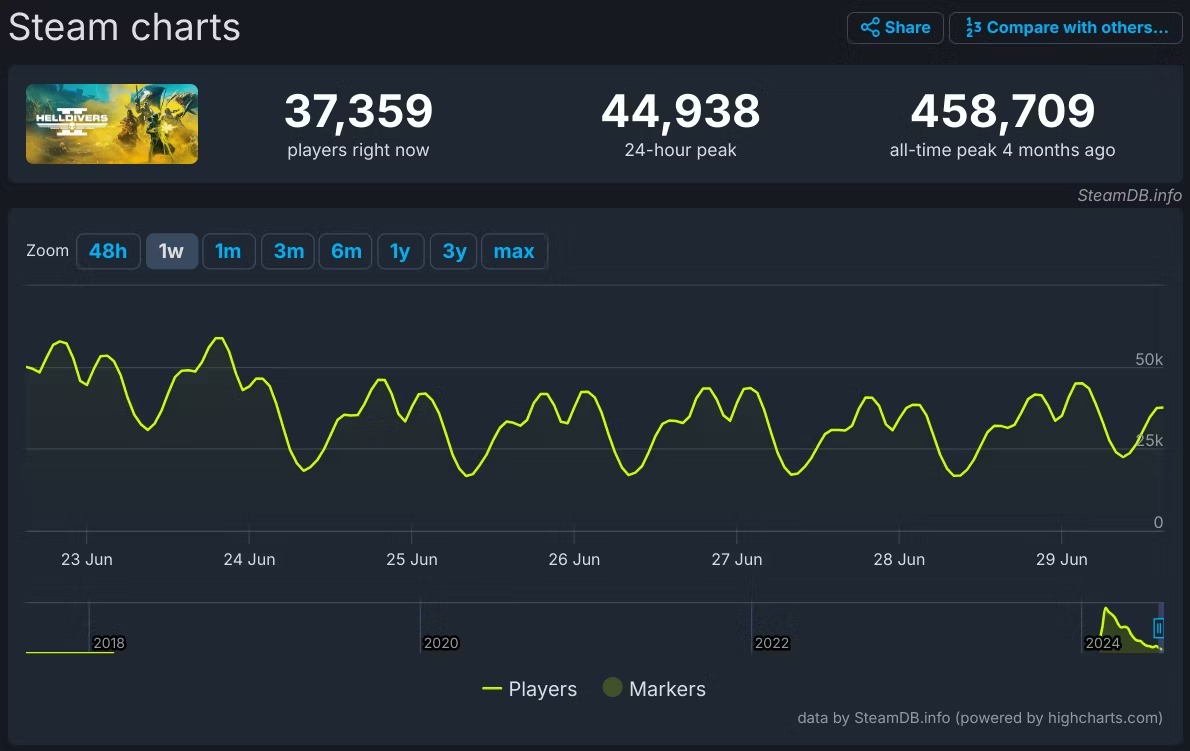Set chart zoom to 1y

pyautogui.click(x=400, y=251)
